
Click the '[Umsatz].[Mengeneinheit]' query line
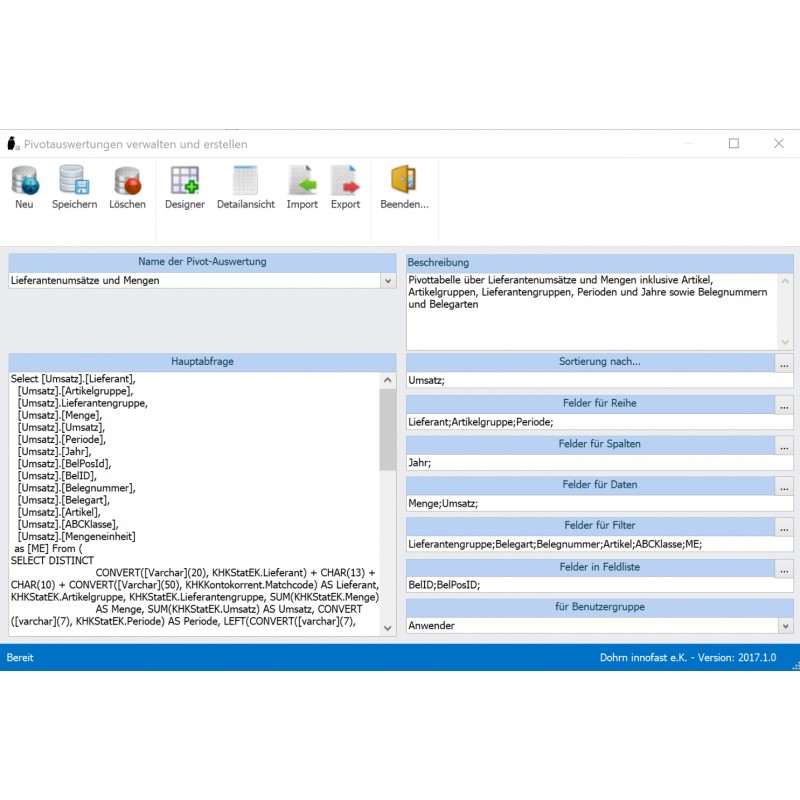coord(77,537)
